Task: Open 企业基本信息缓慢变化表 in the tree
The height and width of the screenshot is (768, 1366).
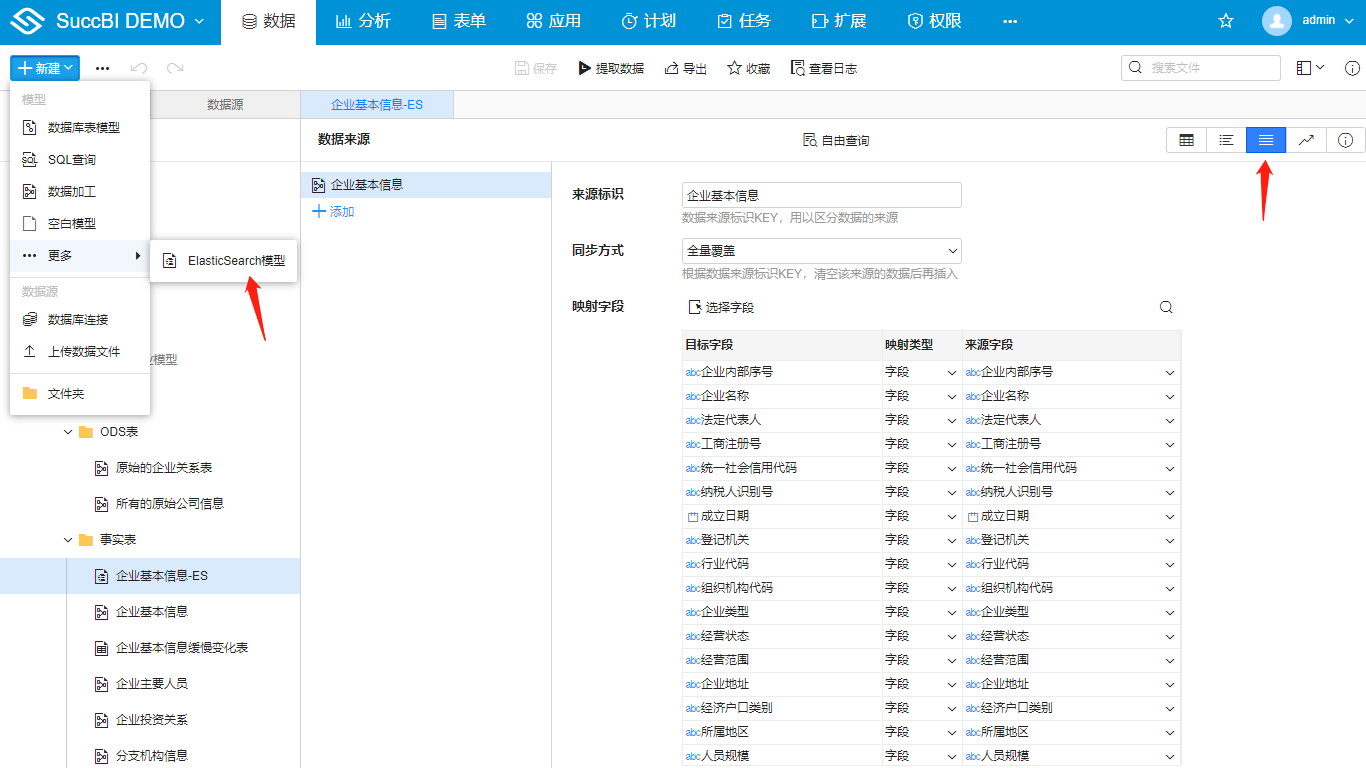Action: 182,648
